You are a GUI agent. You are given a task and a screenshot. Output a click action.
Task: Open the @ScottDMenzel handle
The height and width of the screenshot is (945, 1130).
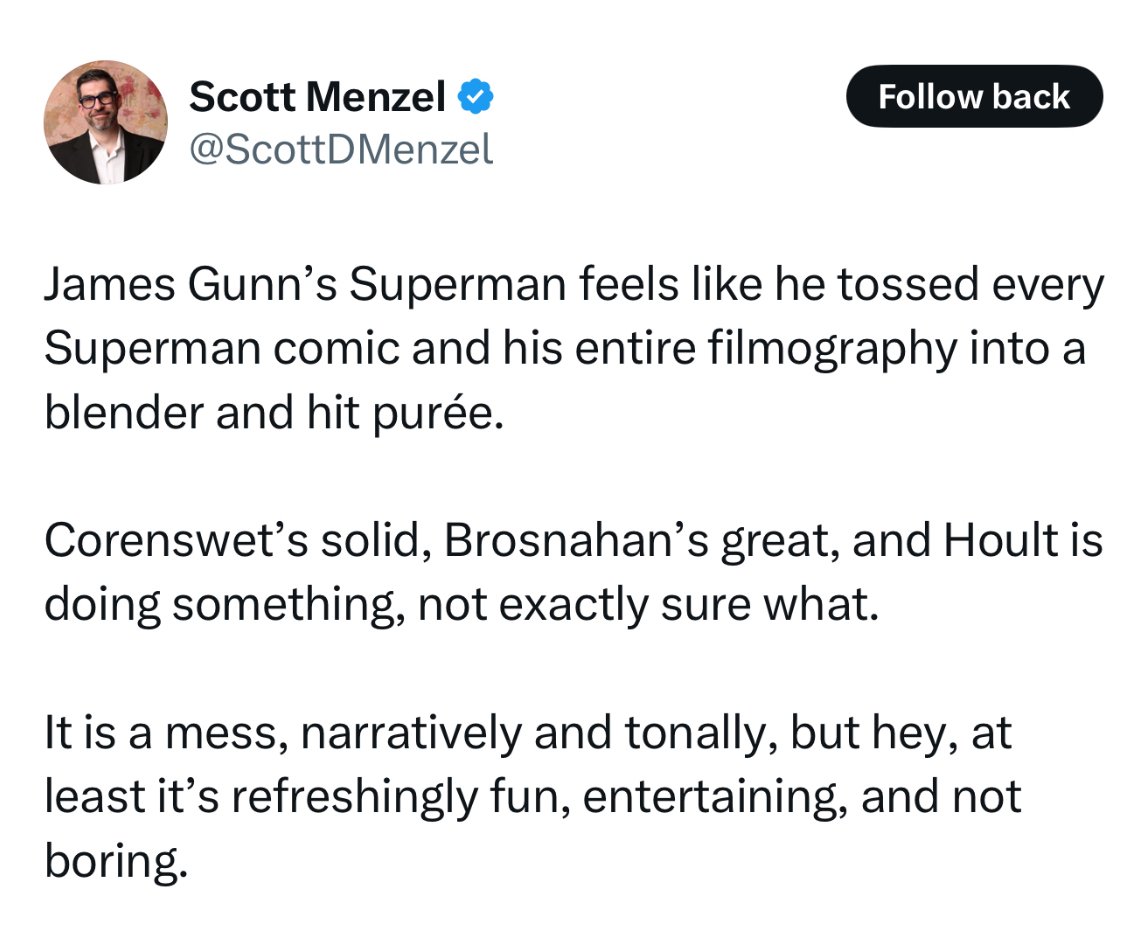click(341, 149)
